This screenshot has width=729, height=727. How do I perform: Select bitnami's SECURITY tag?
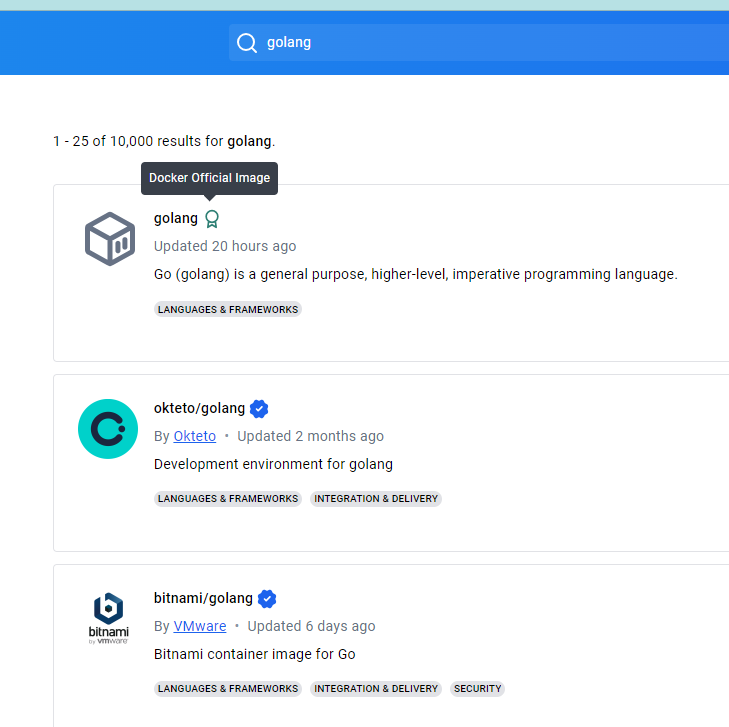(x=477, y=689)
